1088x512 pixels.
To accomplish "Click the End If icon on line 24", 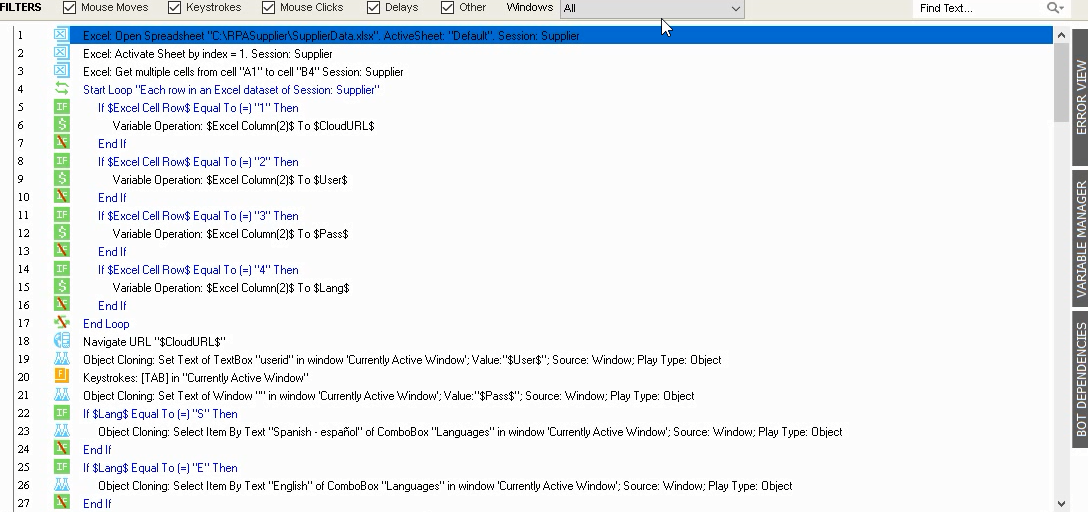I will [61, 450].
